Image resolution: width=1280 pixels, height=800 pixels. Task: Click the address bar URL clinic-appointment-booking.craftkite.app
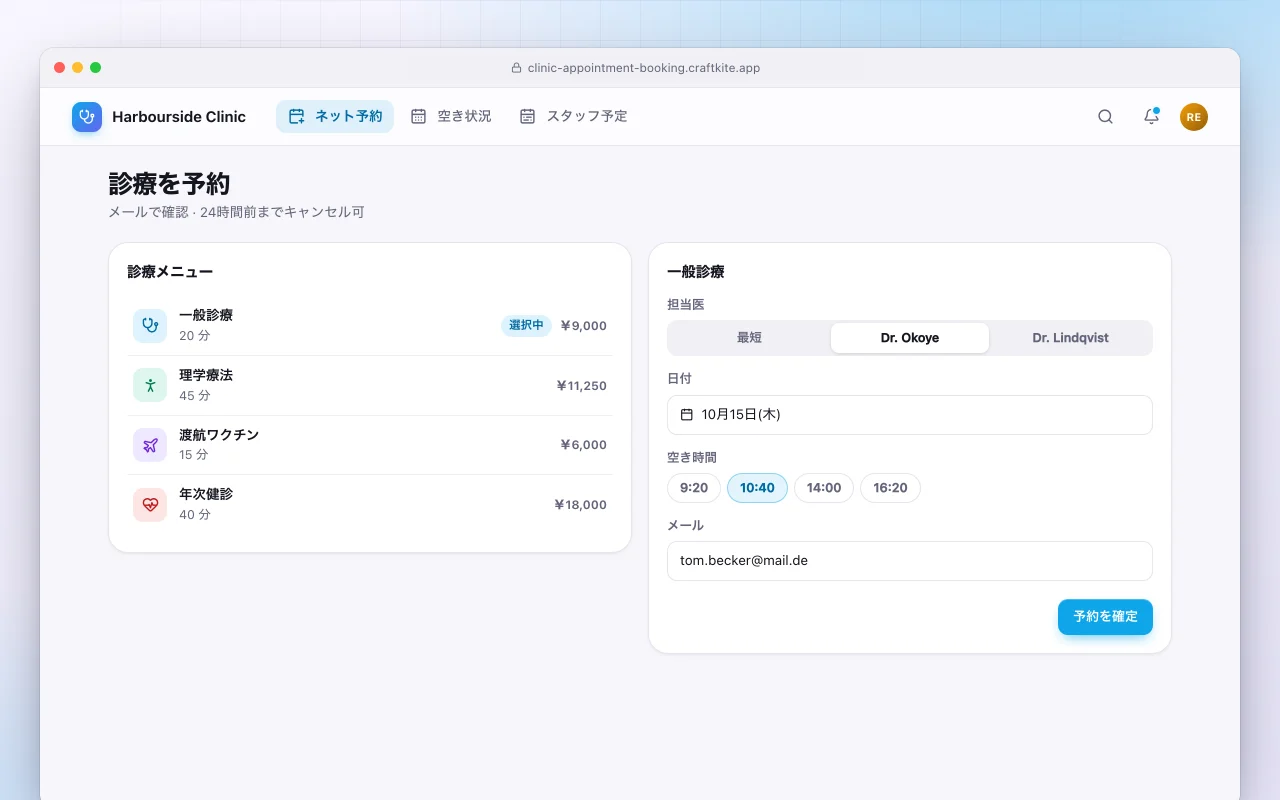(644, 68)
